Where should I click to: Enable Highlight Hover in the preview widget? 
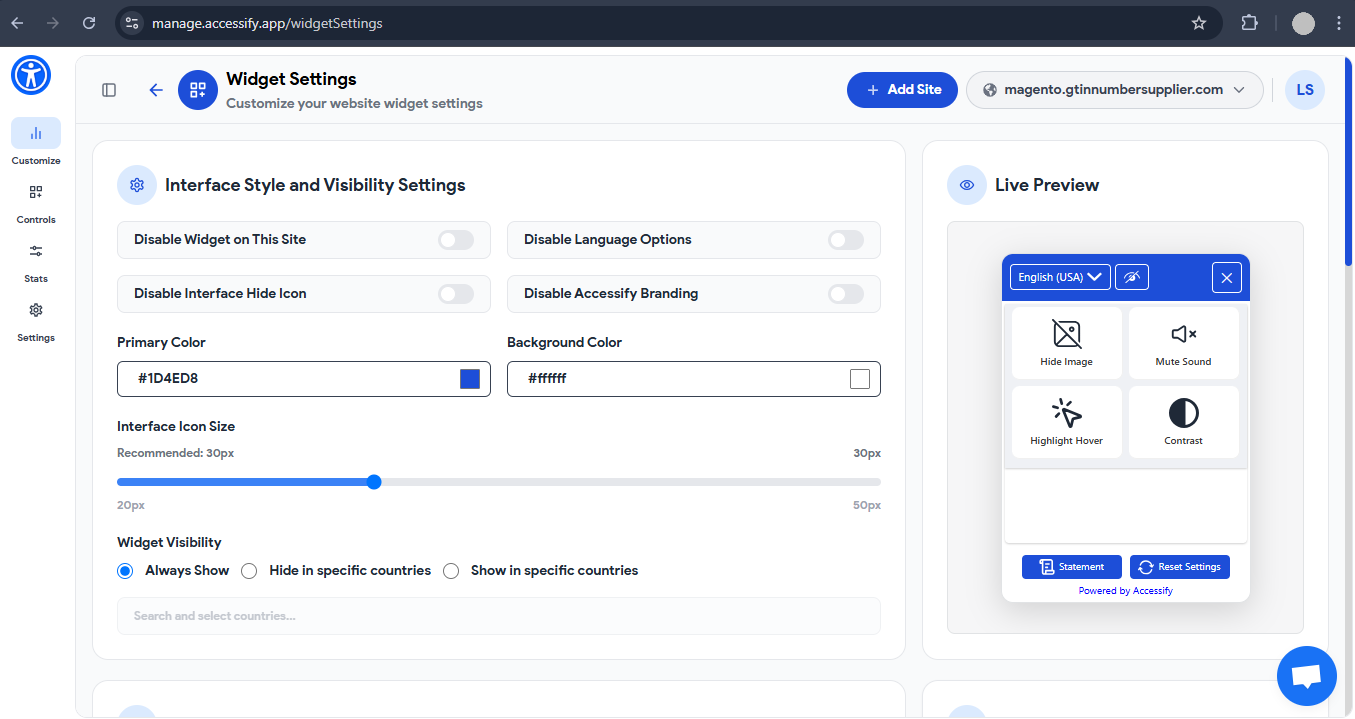[x=1066, y=421]
